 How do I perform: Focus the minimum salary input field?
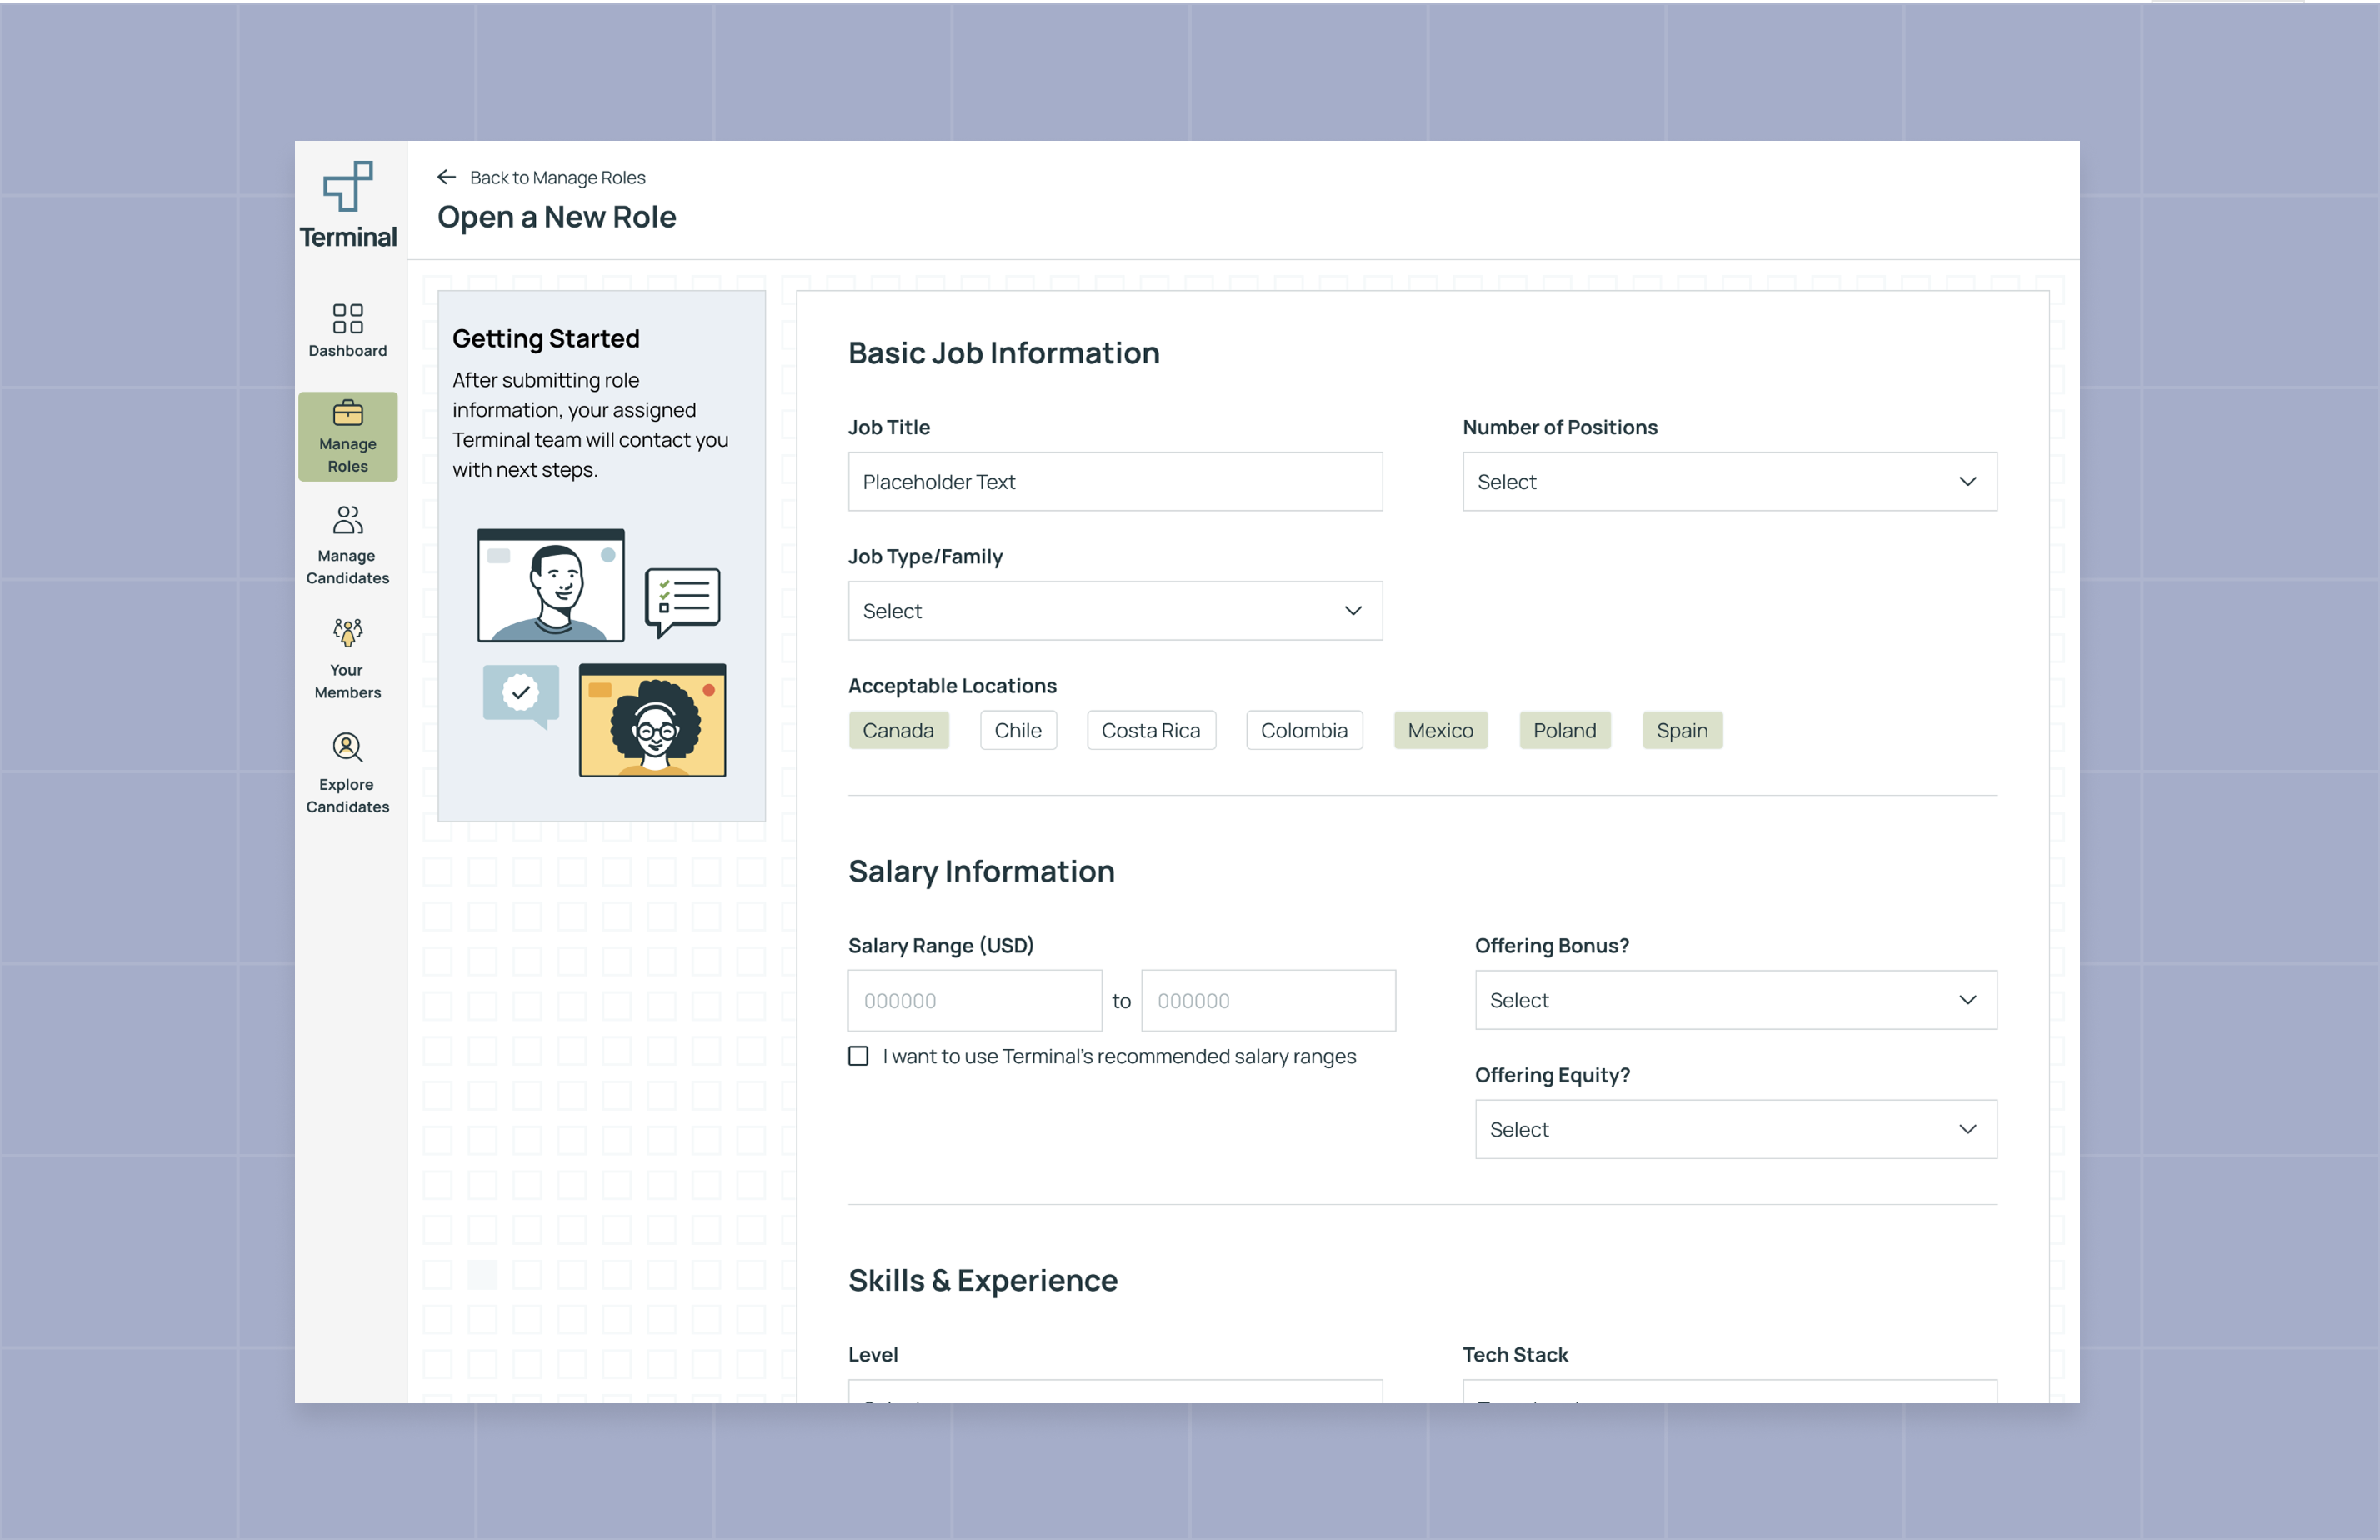974,1001
